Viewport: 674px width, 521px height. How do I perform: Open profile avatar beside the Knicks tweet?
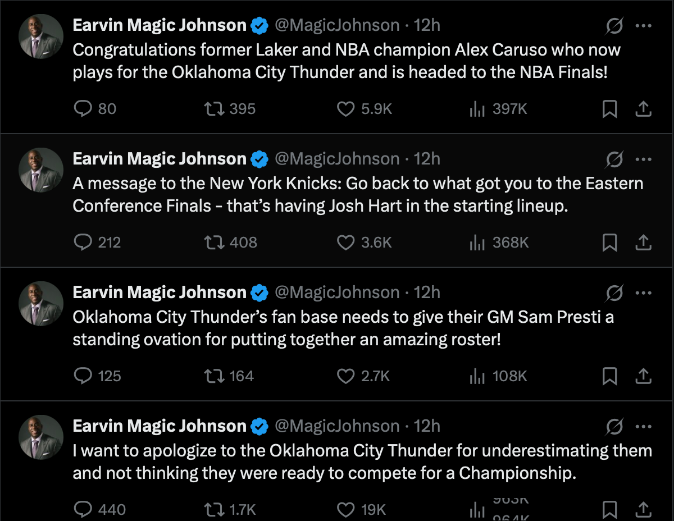pos(41,170)
